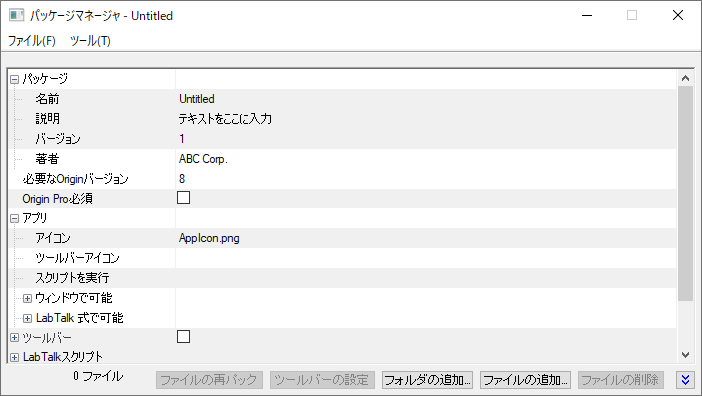Viewport: 702px width, 396px height.
Task: Select the 必要なOriginバージョン row label
Action: pos(76,179)
